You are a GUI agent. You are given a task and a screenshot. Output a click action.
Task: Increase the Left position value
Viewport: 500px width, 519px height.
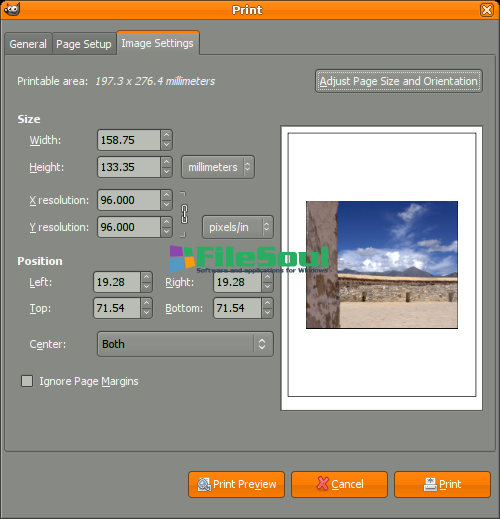point(146,277)
